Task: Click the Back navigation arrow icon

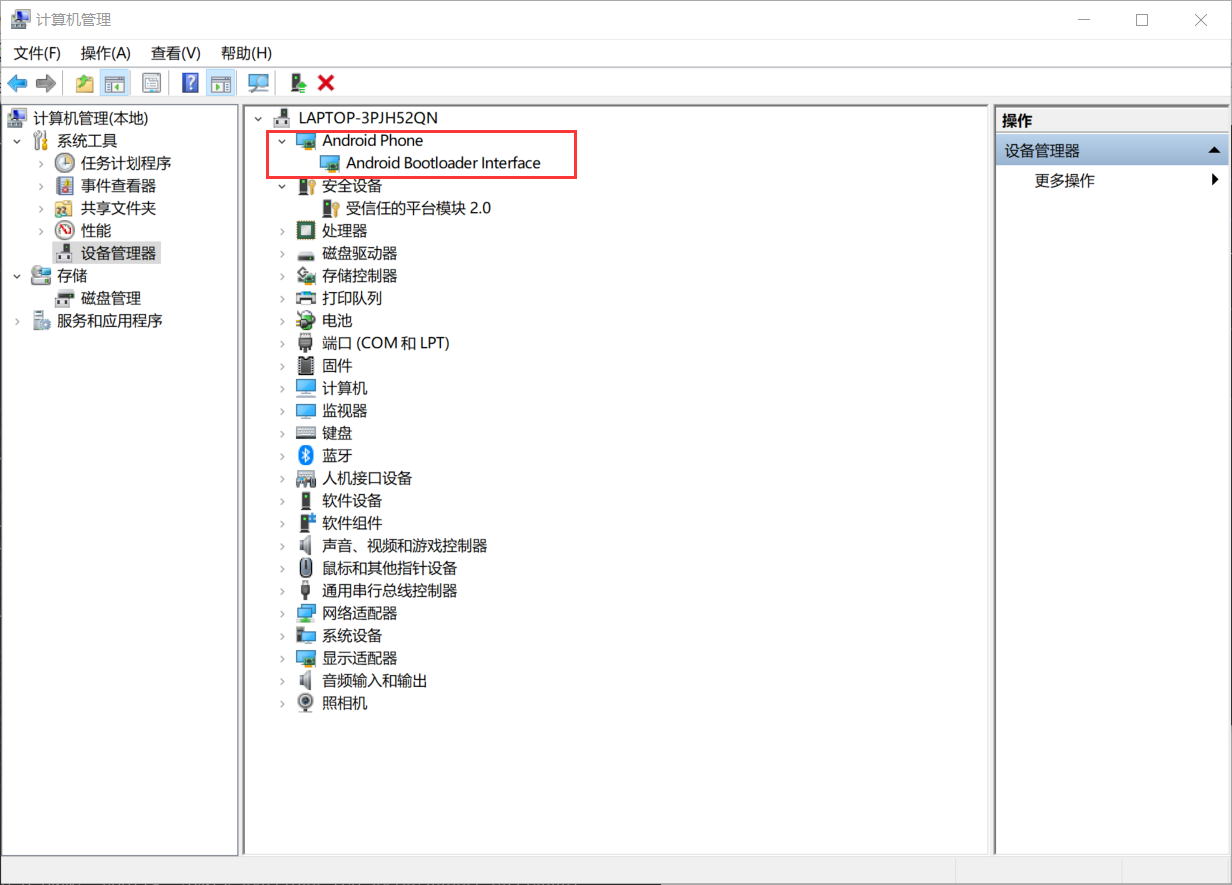Action: [17, 83]
